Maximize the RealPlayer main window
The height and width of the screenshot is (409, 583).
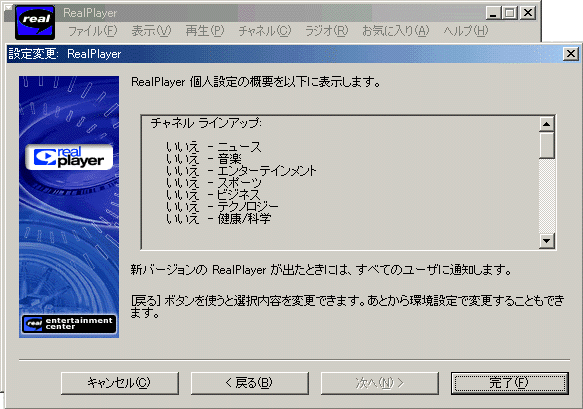pos(510,13)
